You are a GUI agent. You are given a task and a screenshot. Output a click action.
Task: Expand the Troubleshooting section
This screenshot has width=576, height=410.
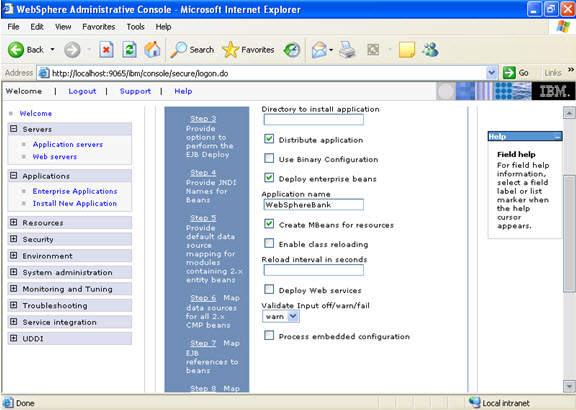pos(14,305)
